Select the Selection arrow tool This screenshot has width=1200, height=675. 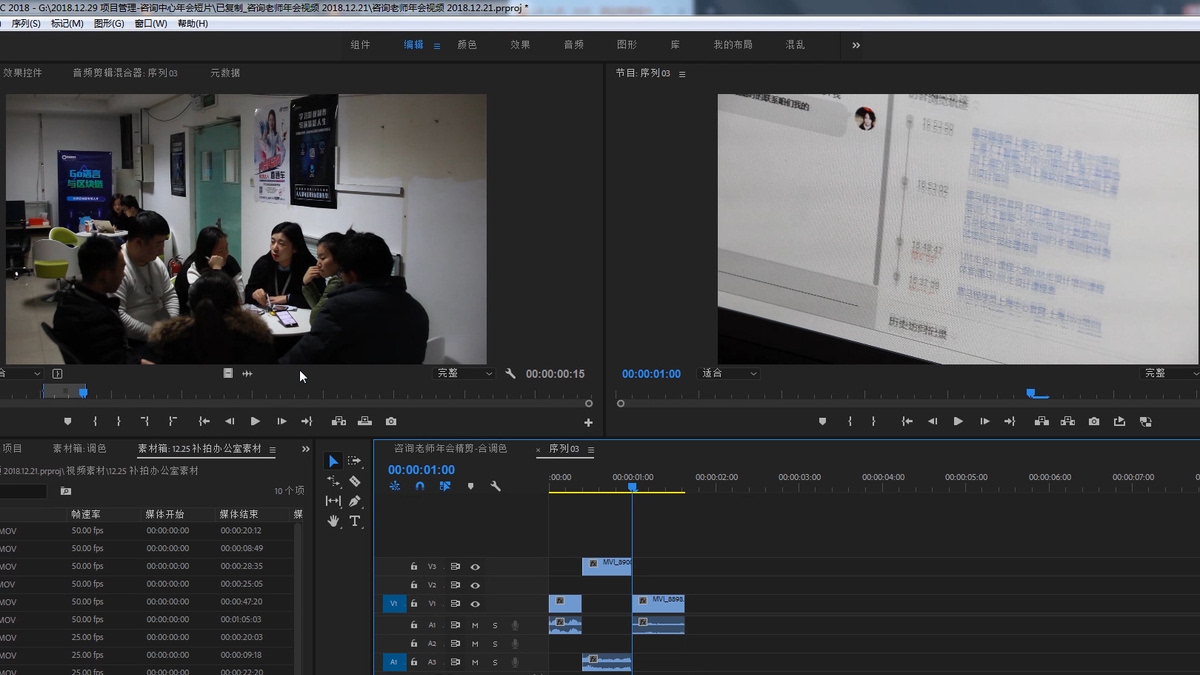333,461
